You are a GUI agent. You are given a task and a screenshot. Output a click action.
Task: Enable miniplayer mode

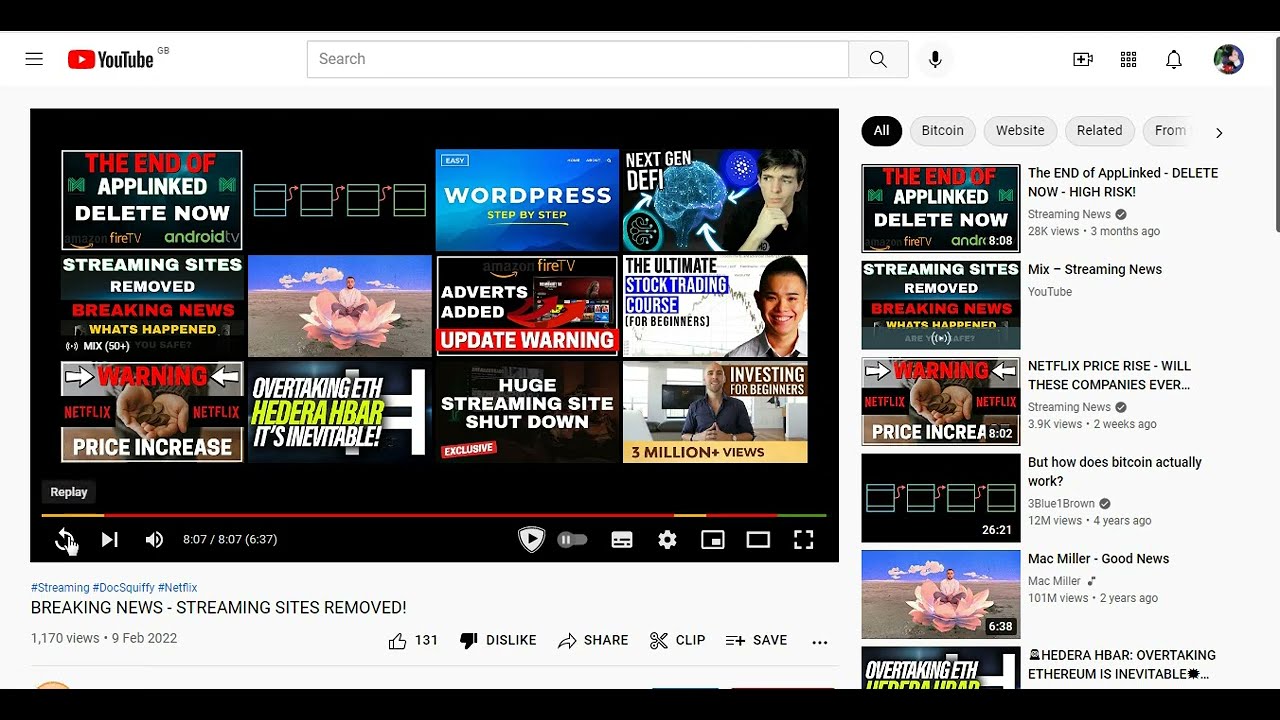(x=713, y=540)
